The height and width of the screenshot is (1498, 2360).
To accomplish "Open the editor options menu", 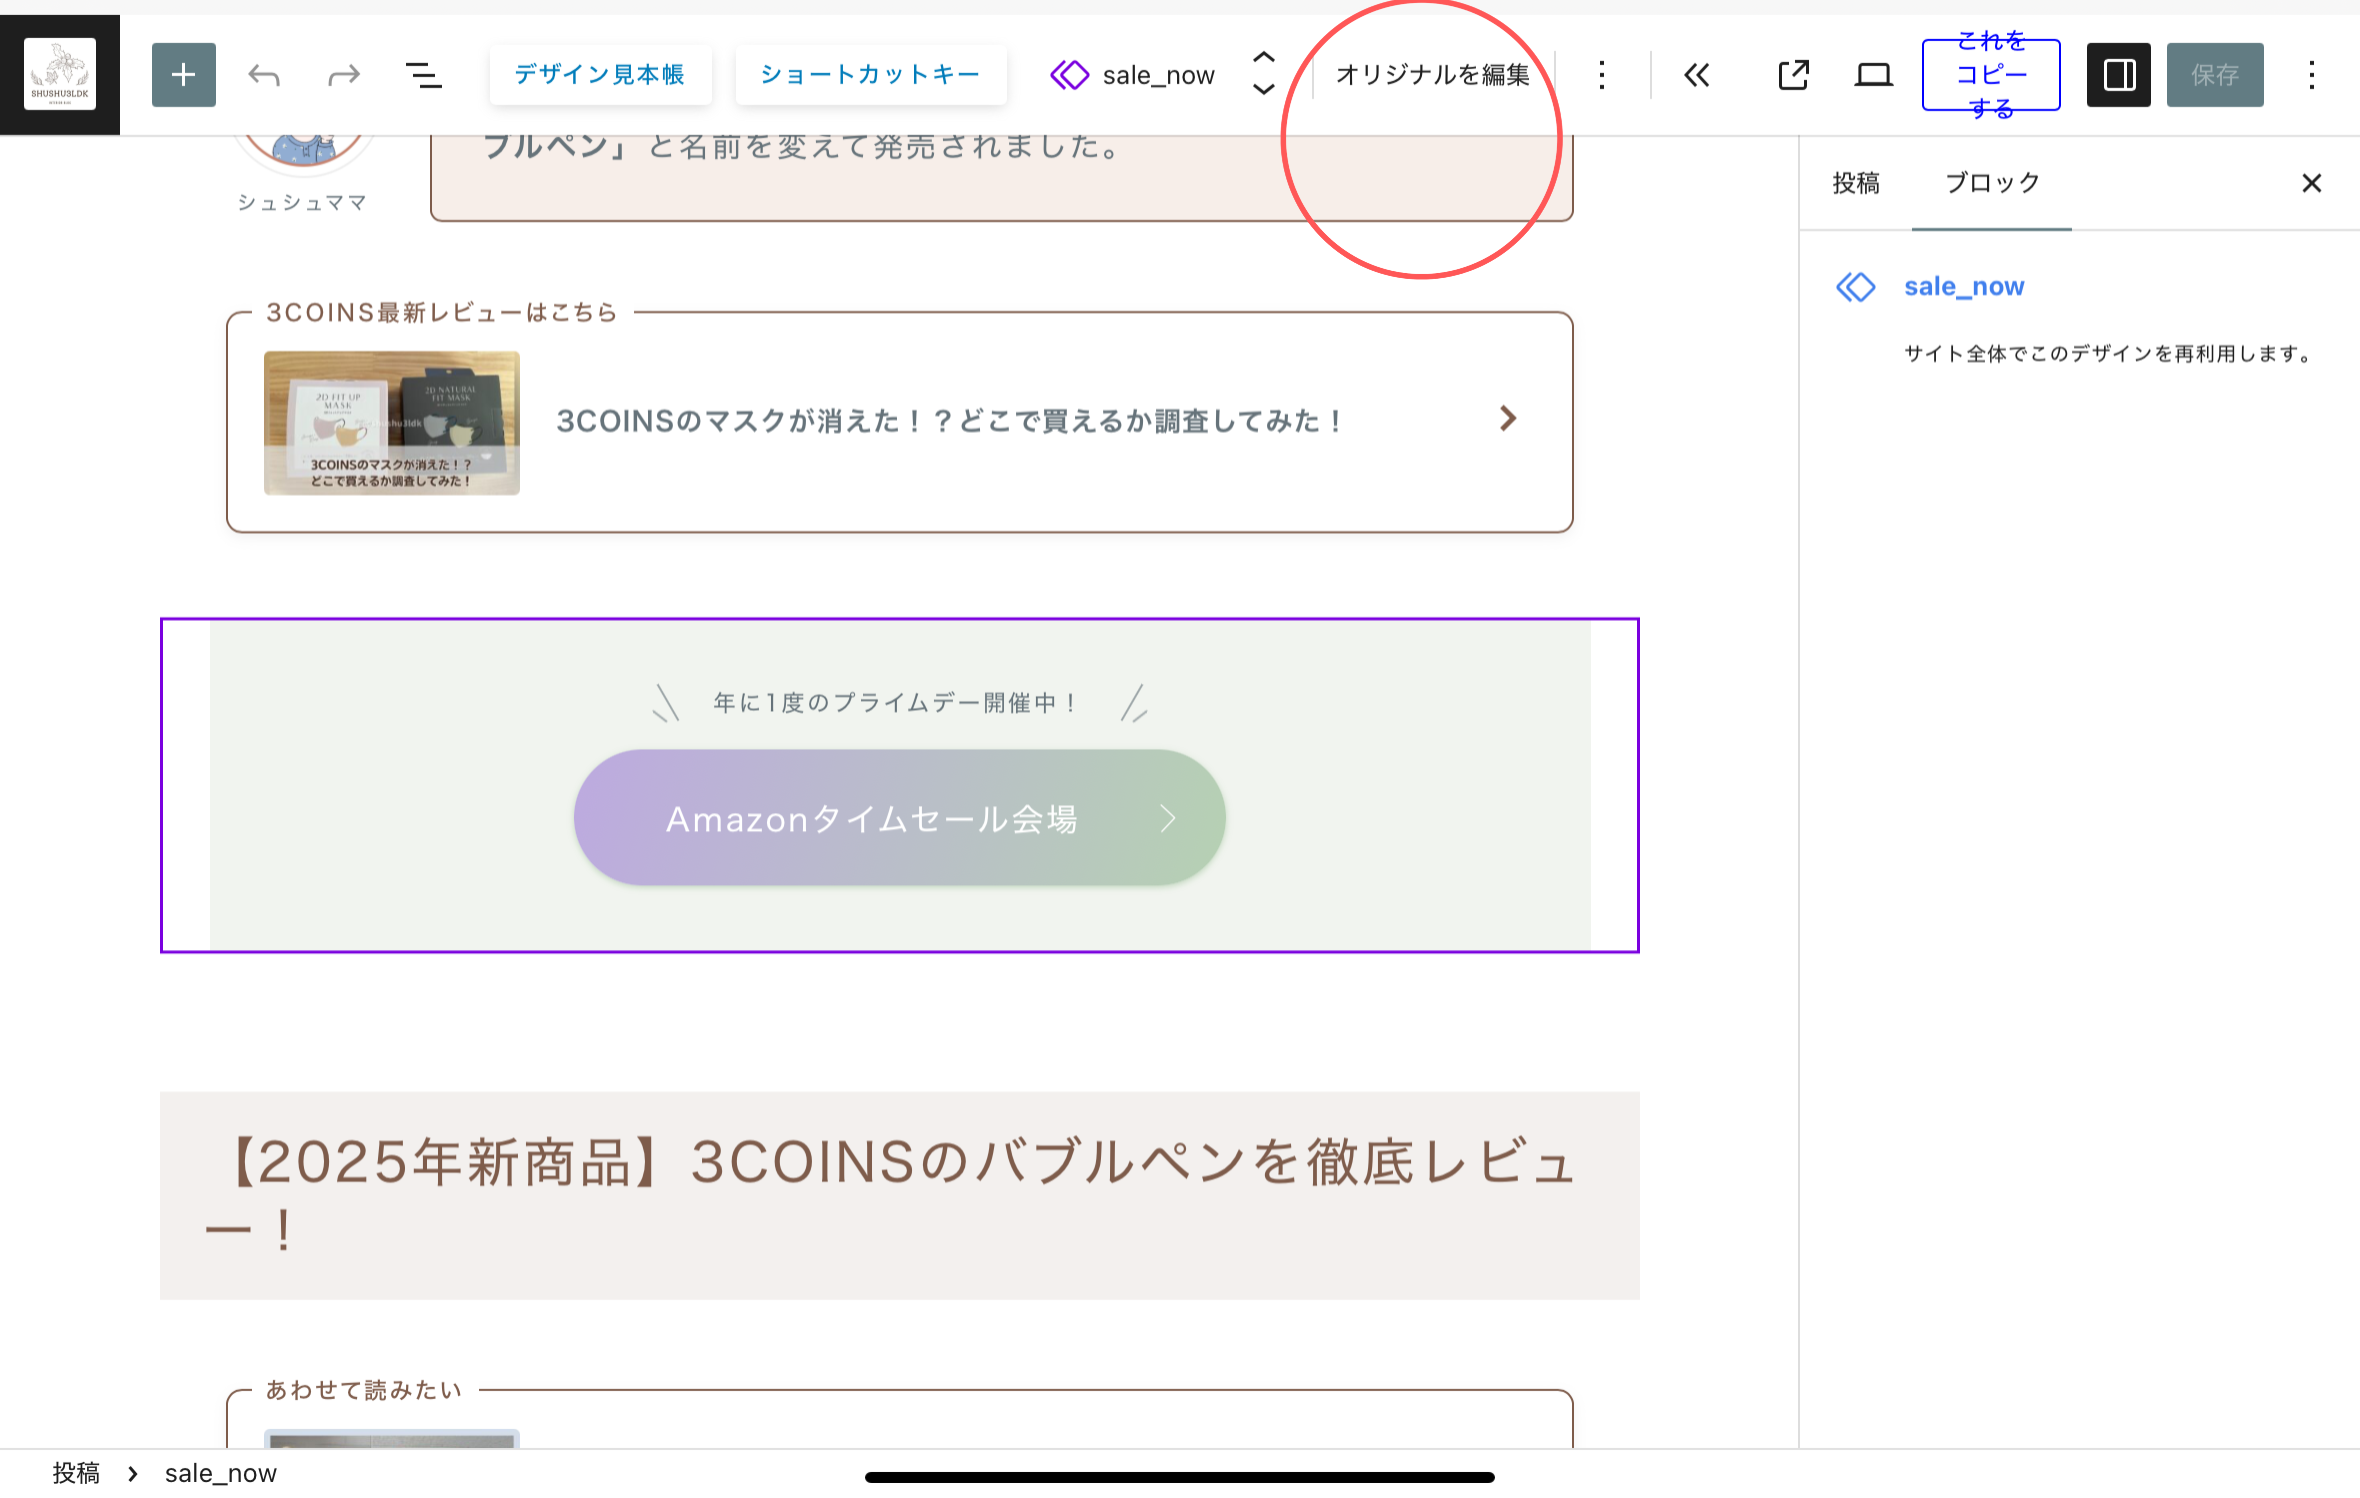I will [2312, 75].
